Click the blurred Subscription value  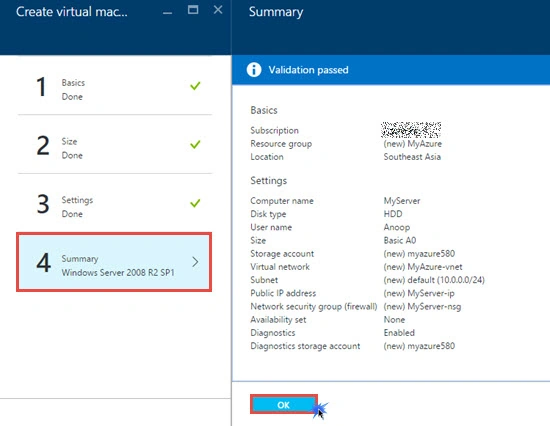(411, 130)
